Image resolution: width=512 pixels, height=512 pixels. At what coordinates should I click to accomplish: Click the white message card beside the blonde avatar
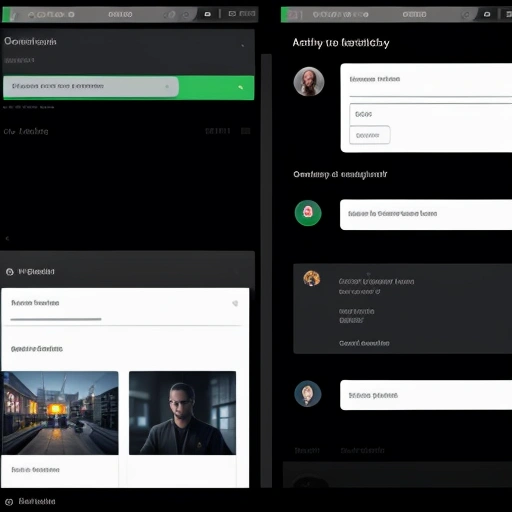tap(426, 395)
